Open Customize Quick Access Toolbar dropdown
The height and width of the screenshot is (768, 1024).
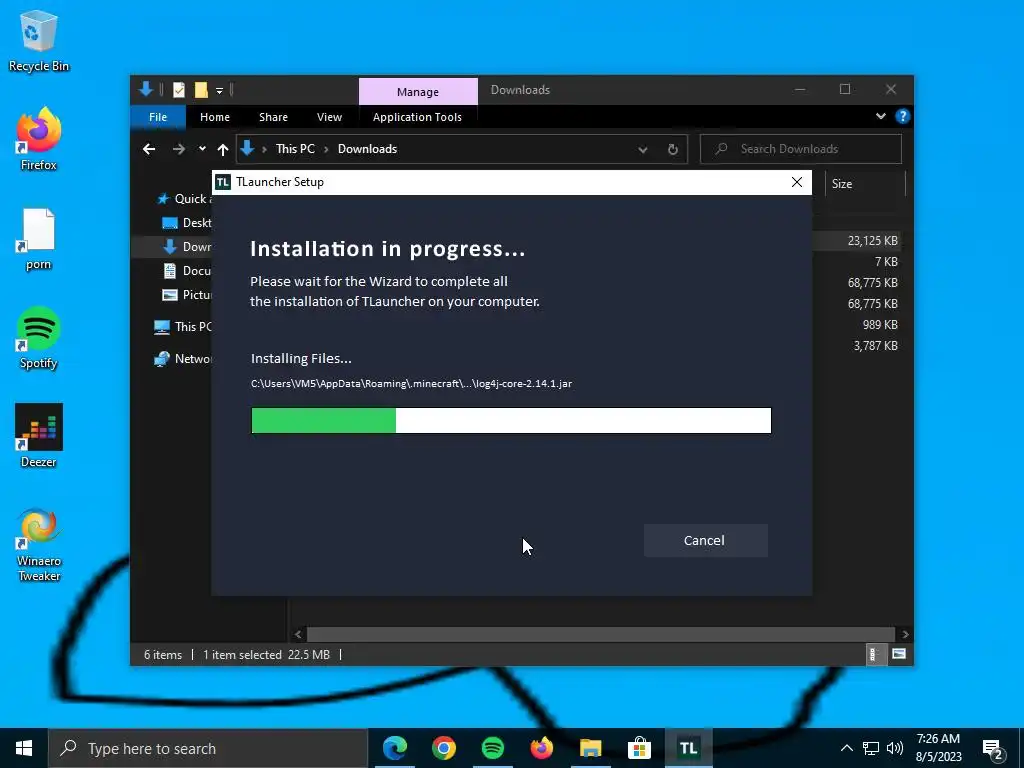(219, 90)
